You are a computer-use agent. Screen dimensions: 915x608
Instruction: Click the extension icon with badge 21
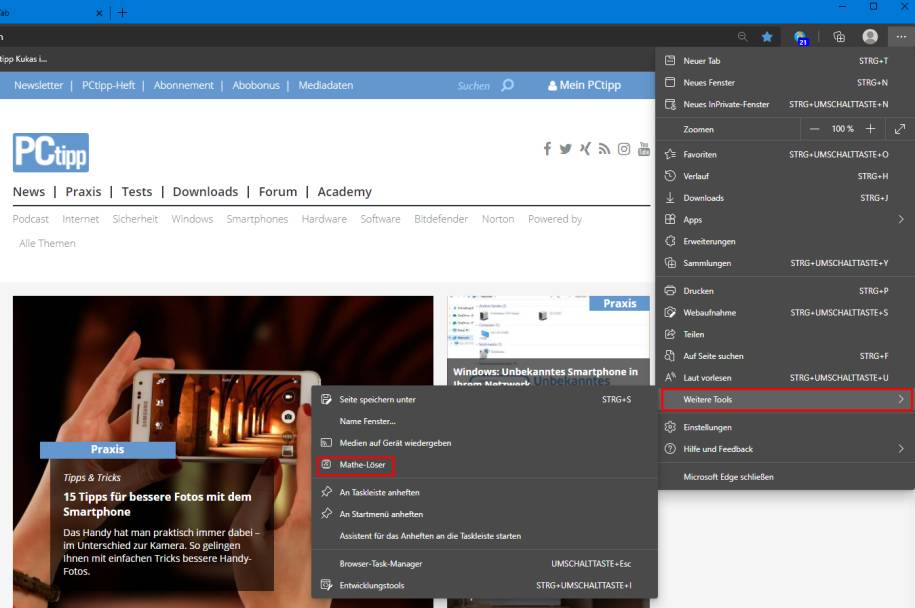(x=801, y=38)
